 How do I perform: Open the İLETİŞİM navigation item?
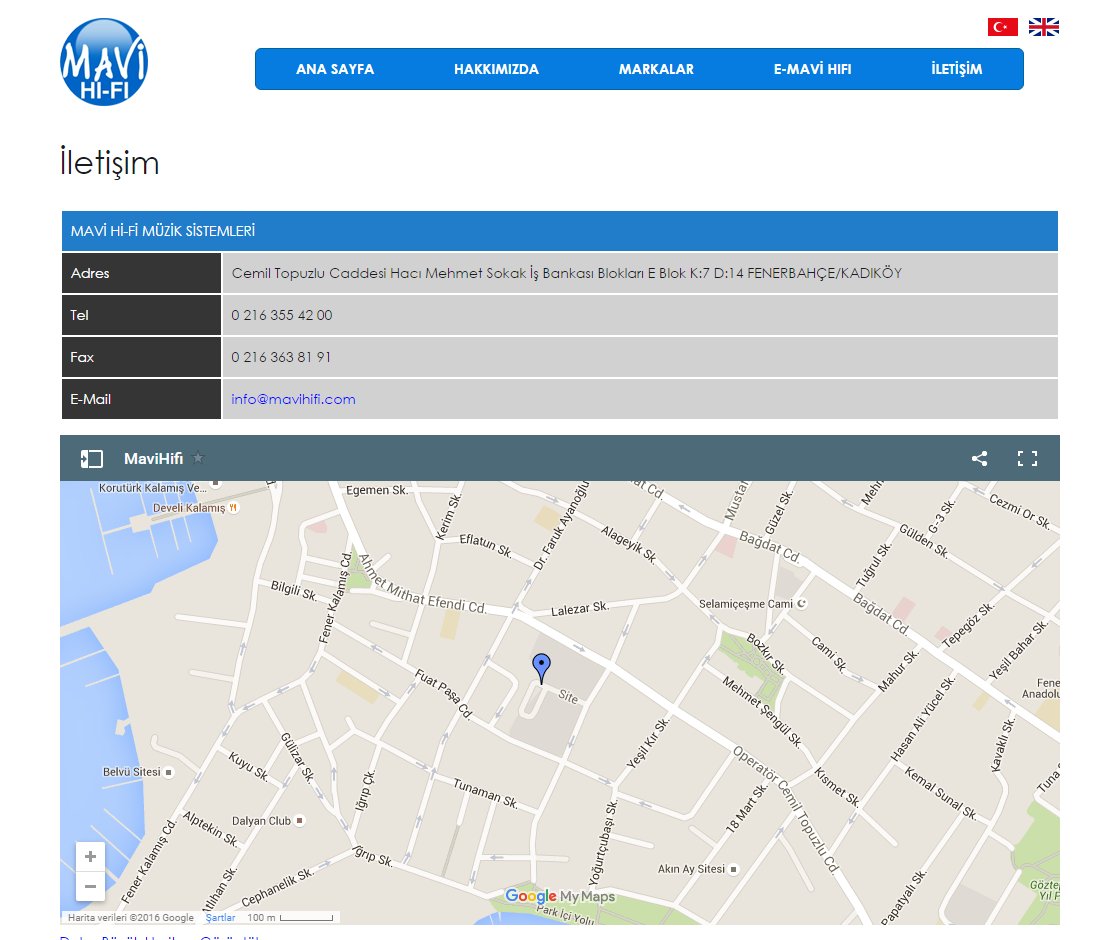pos(956,69)
